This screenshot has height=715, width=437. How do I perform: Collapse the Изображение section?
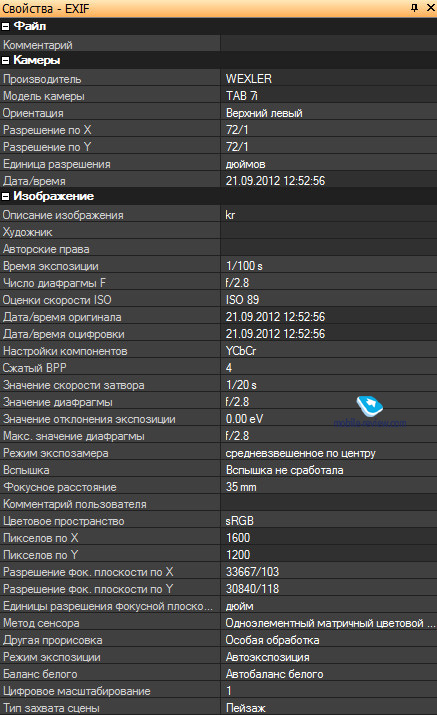5,197
